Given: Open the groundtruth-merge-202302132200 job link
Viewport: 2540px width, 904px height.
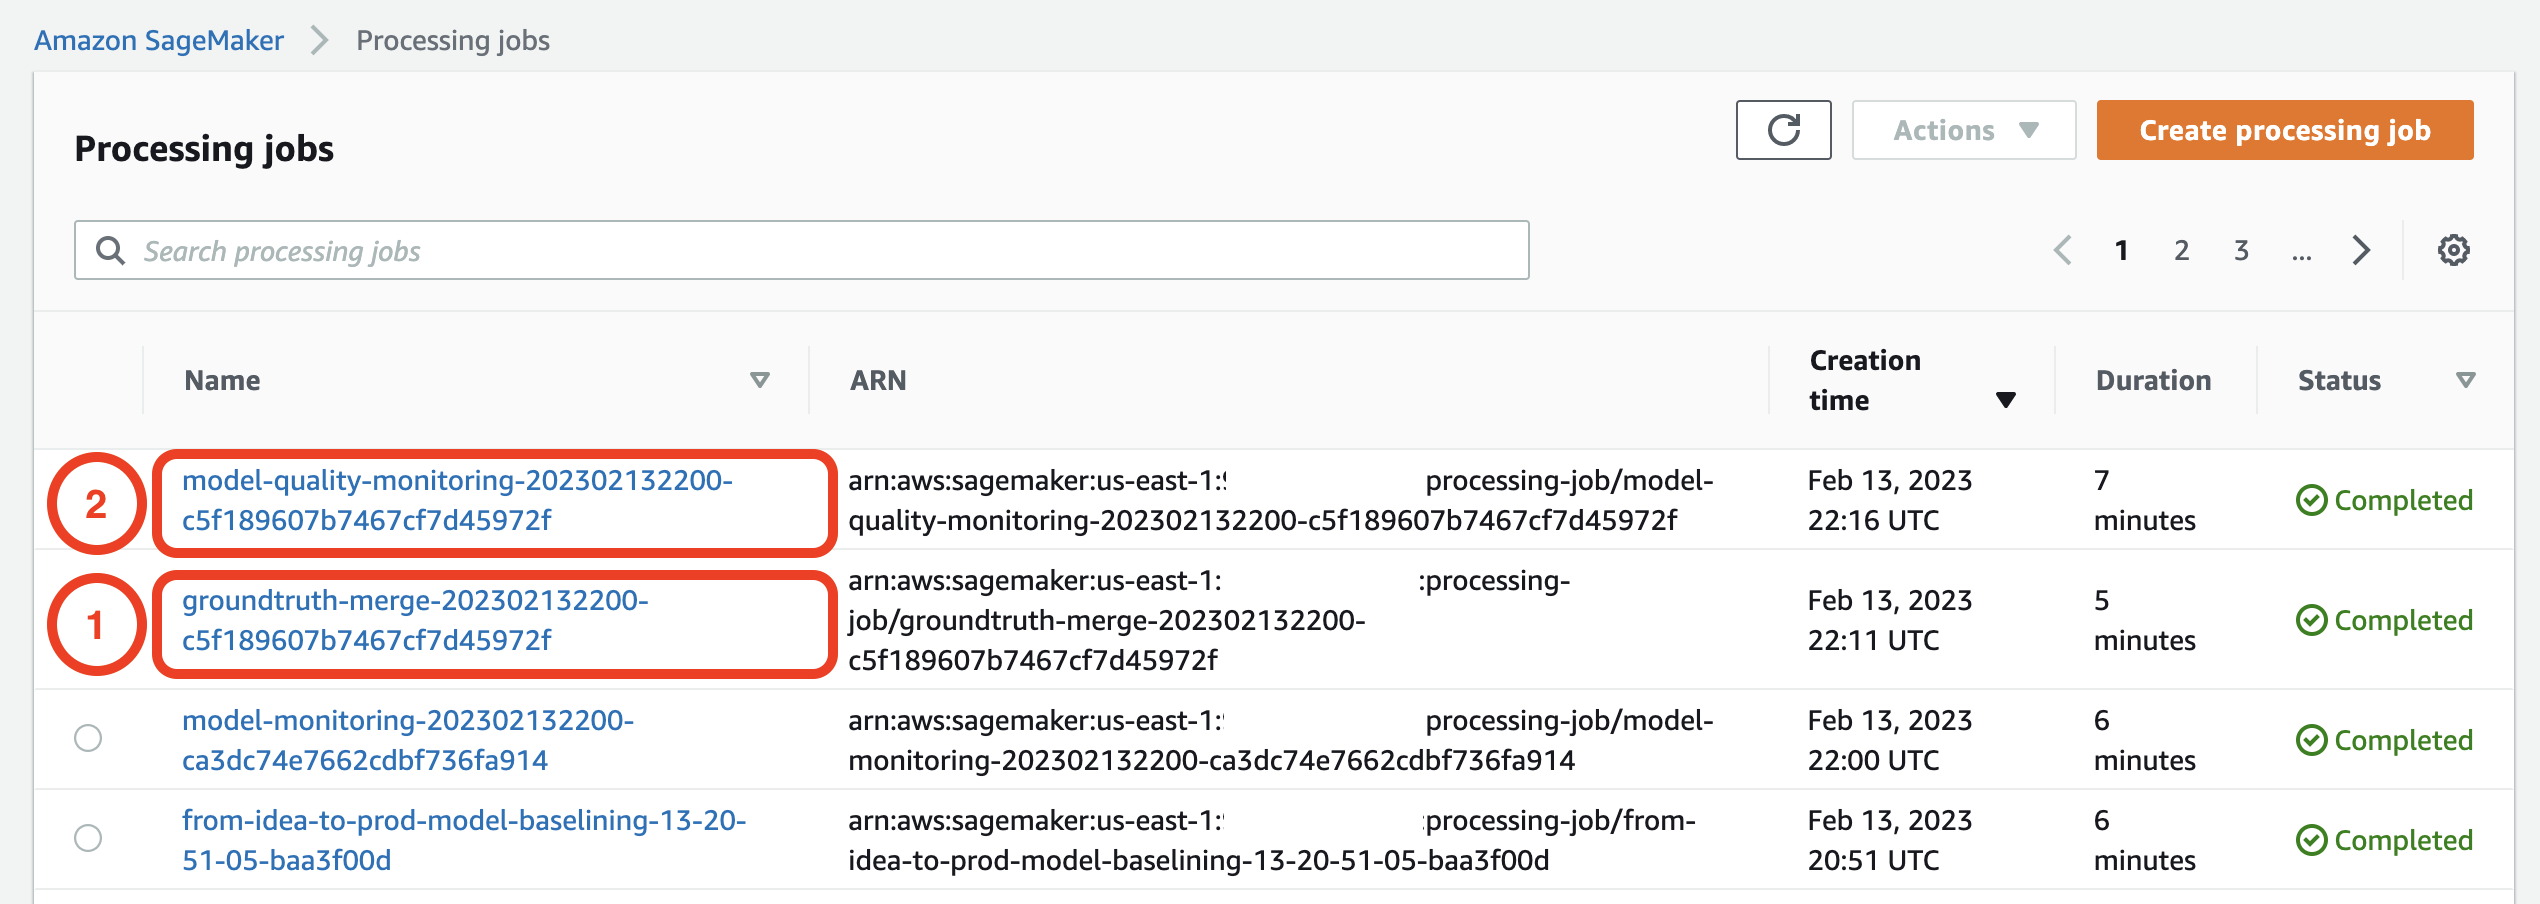Looking at the screenshot, I should coord(415,620).
